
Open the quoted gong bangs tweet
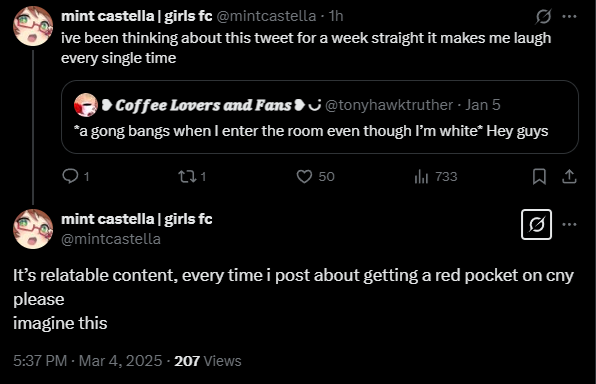pyautogui.click(x=320, y=117)
